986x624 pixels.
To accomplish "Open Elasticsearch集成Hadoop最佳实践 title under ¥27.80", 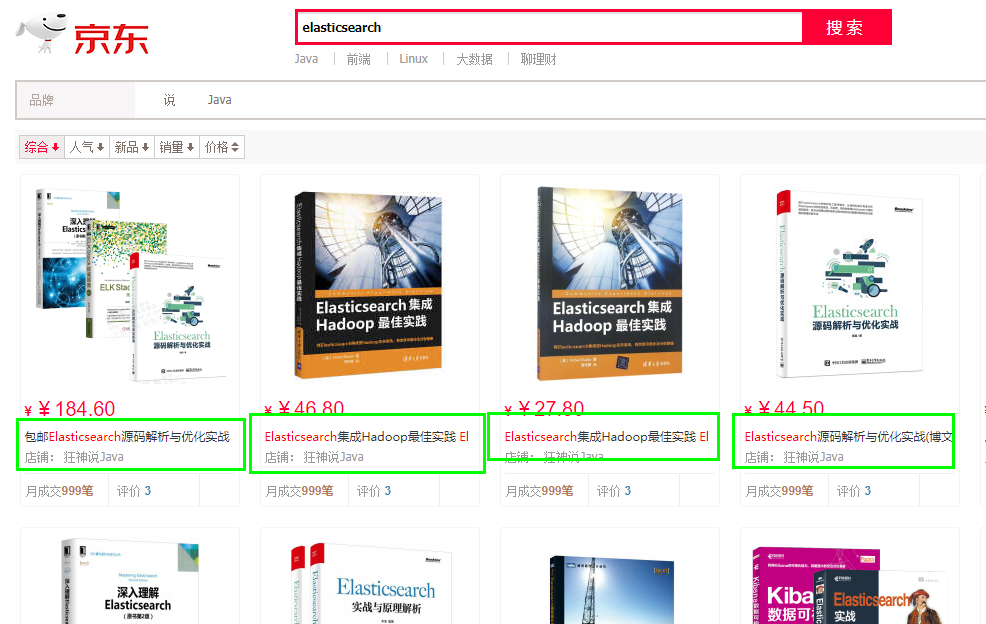I will (x=607, y=437).
